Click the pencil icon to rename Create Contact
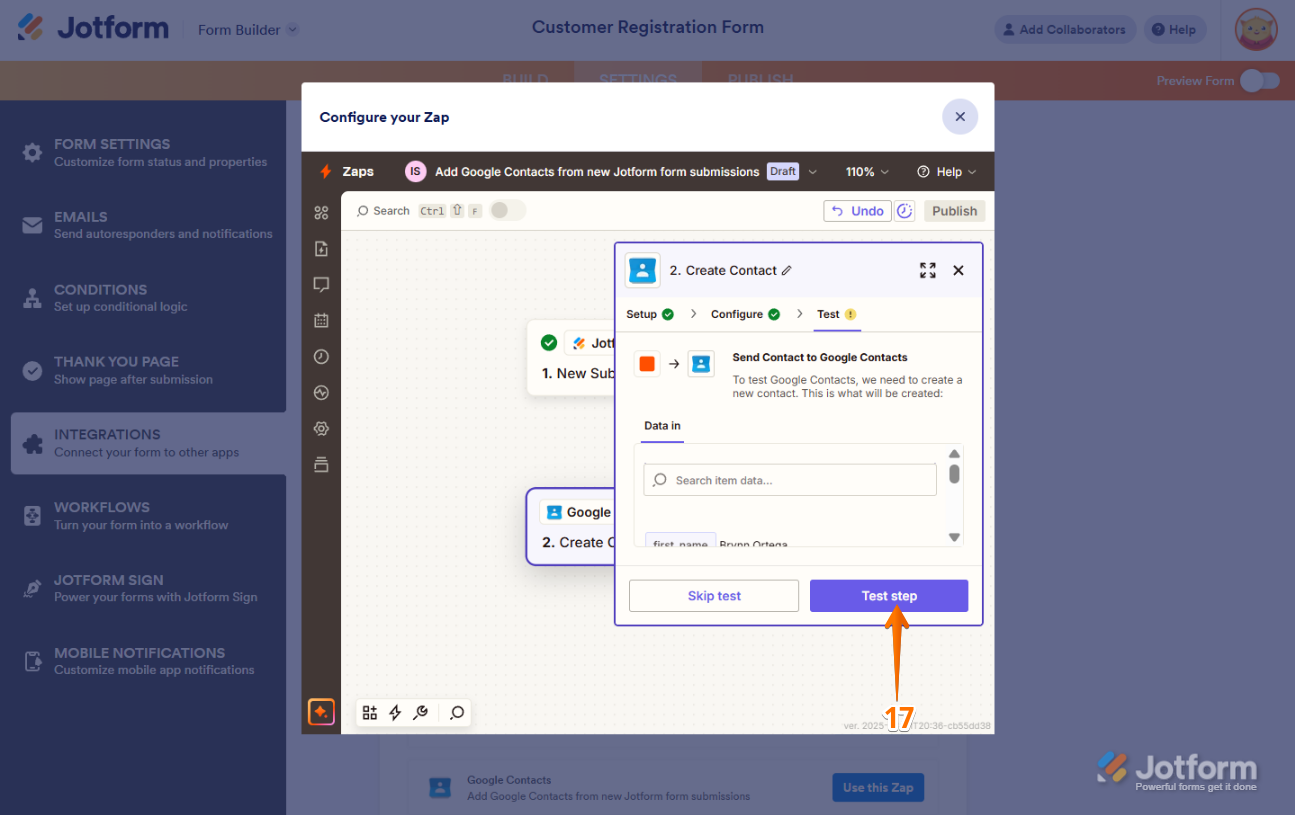The width and height of the screenshot is (1295, 815). (x=787, y=270)
